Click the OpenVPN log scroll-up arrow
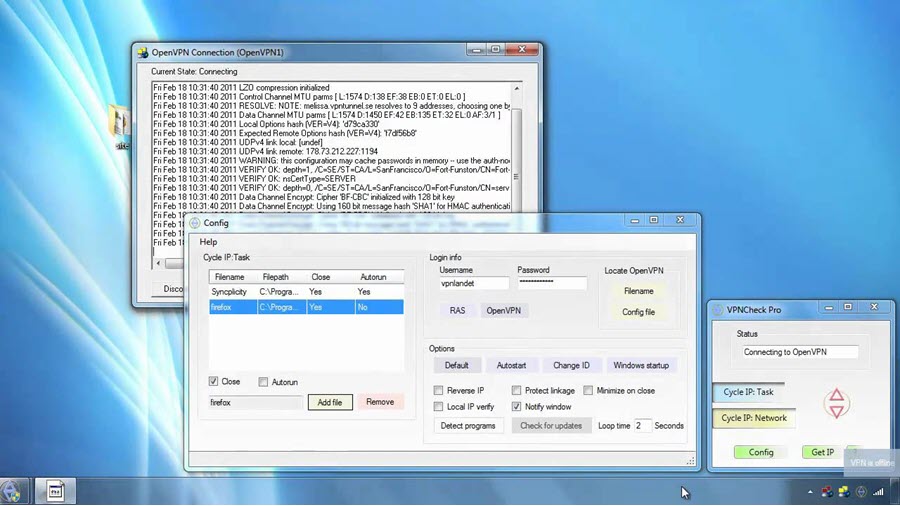 coord(517,89)
